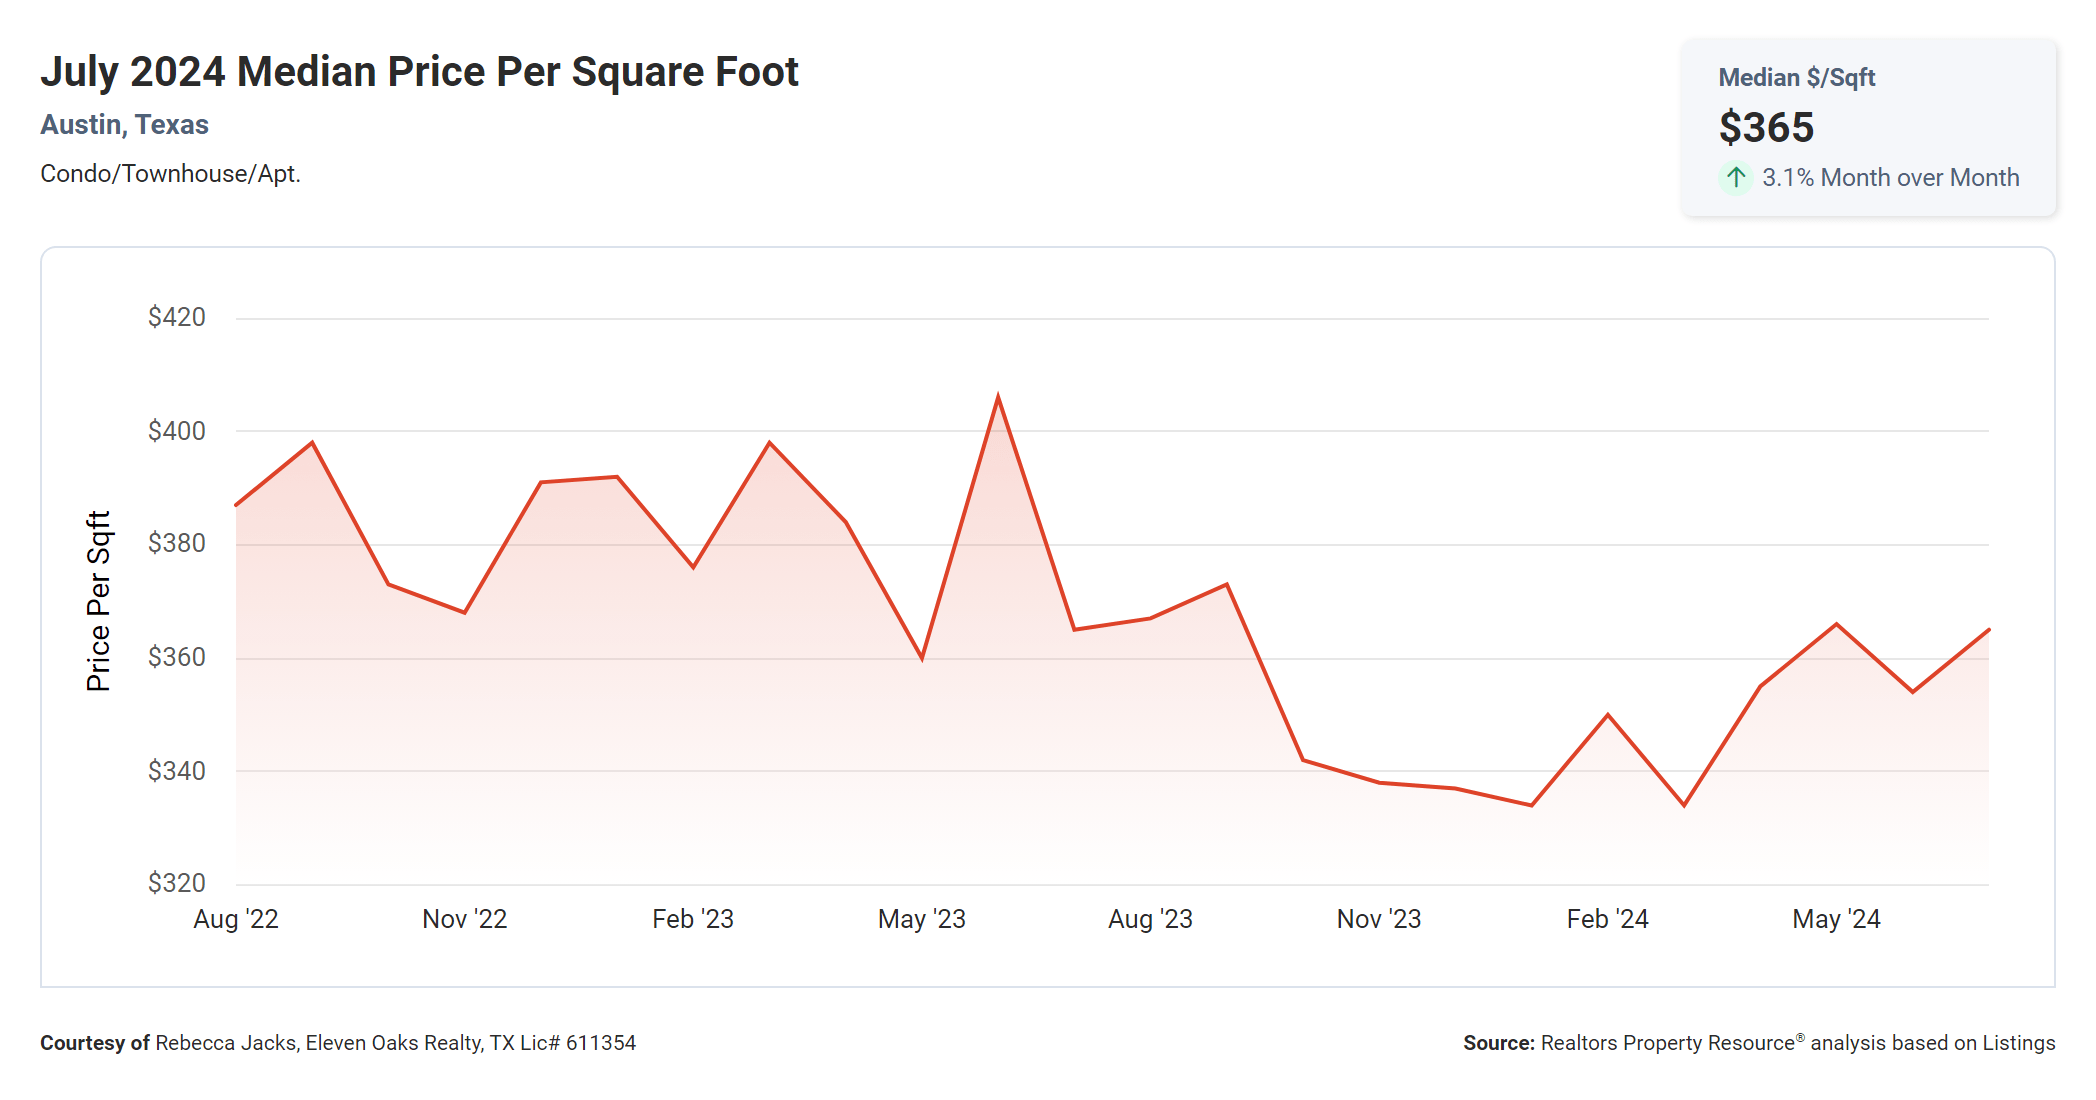Click the Feb '23 x-axis label
2096x1100 pixels.
pos(693,919)
